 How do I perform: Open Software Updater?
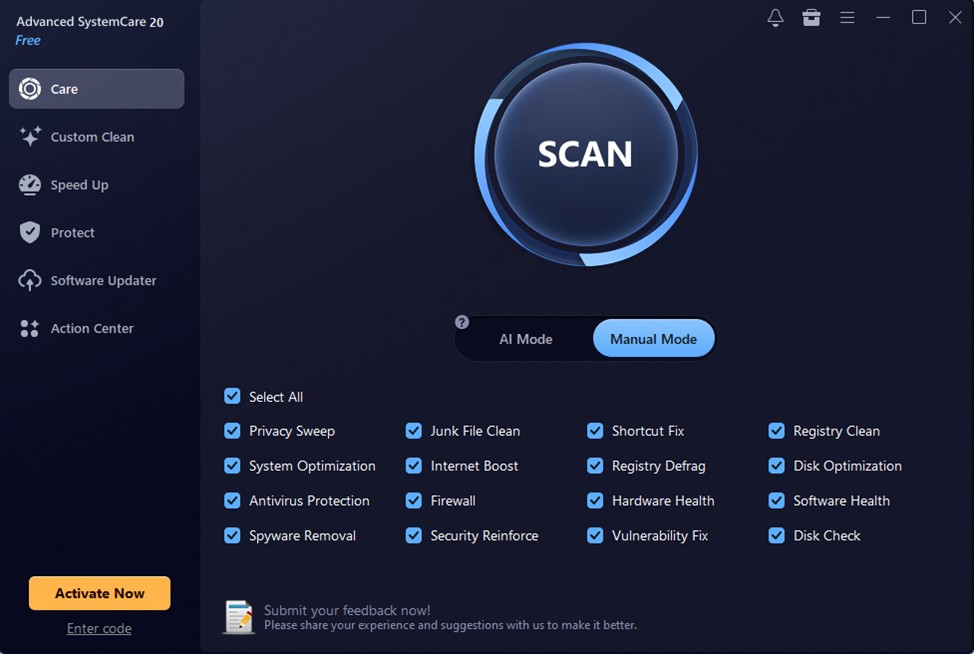click(x=103, y=280)
